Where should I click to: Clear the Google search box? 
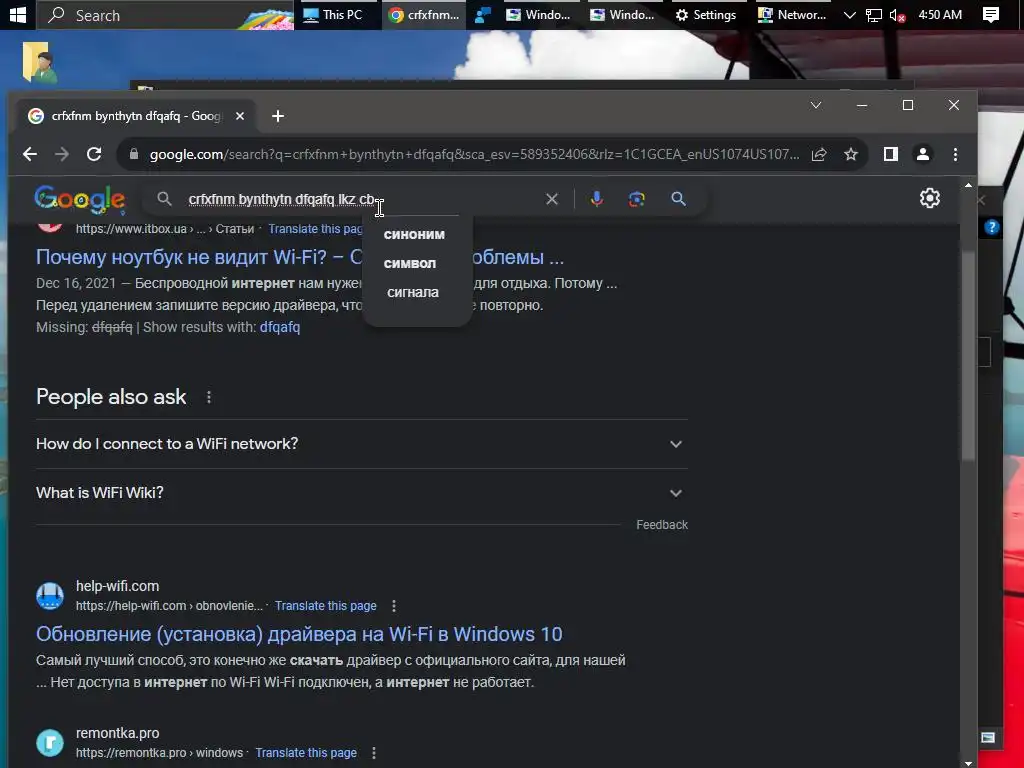[552, 199]
